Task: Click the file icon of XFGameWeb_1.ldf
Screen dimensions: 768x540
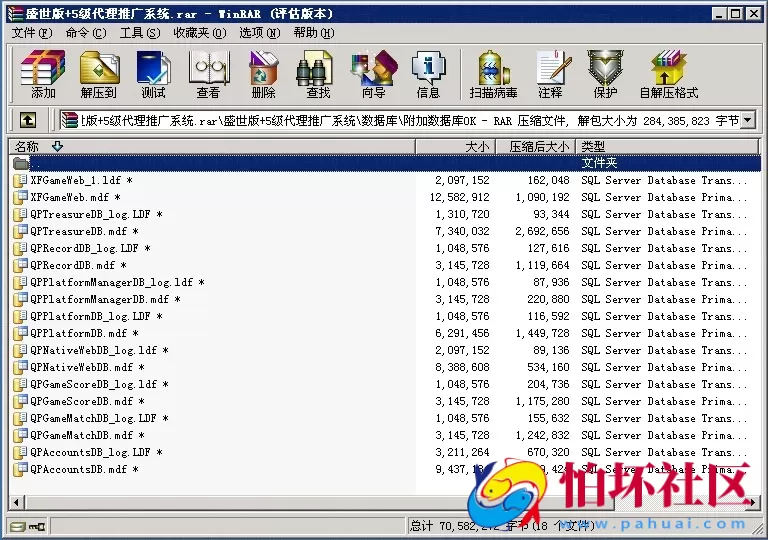Action: (20, 180)
